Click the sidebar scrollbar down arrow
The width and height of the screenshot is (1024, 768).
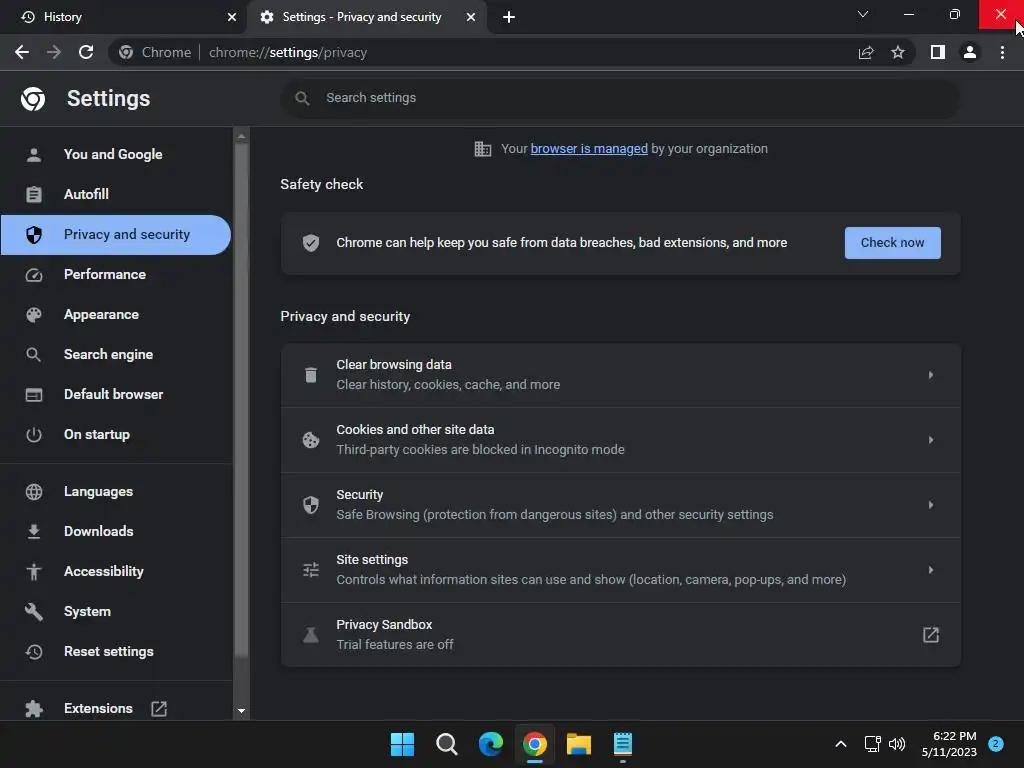[x=241, y=711]
